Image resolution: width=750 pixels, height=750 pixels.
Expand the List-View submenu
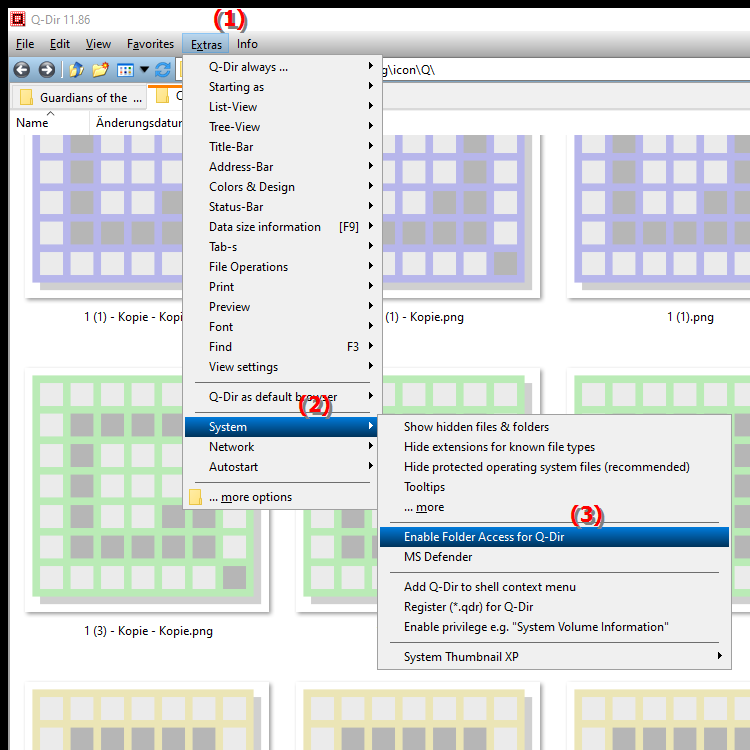[x=281, y=107]
